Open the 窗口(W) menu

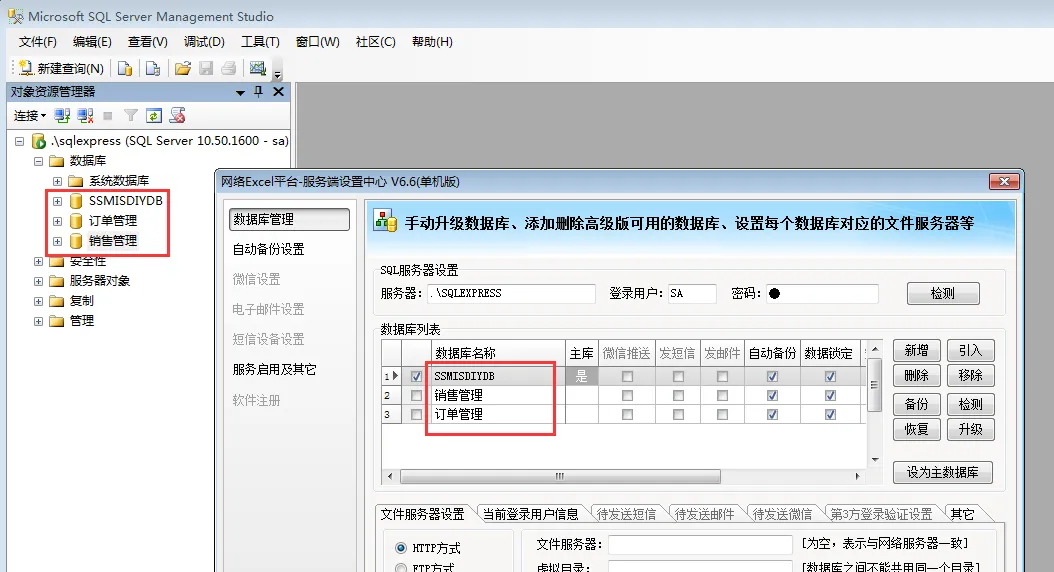point(318,42)
